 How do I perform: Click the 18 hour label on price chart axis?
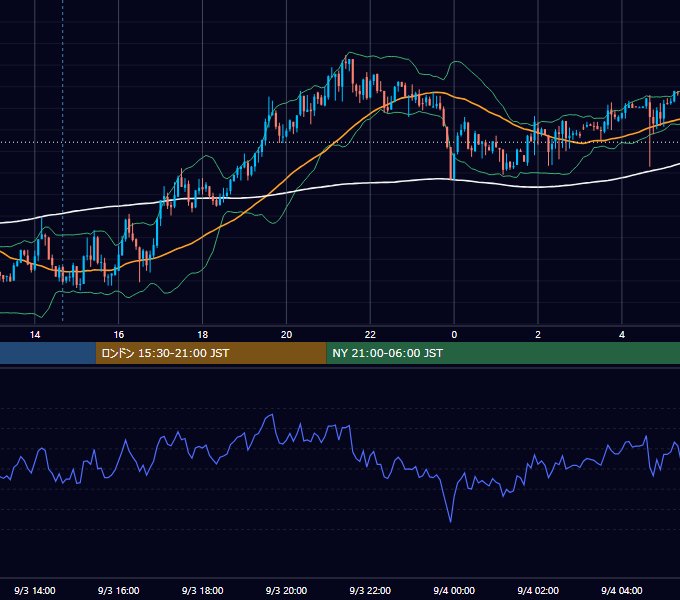(203, 335)
